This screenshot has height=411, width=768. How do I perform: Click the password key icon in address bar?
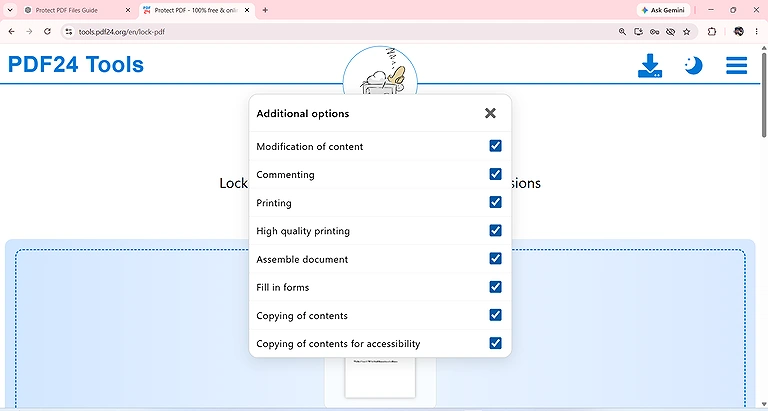pos(654,32)
